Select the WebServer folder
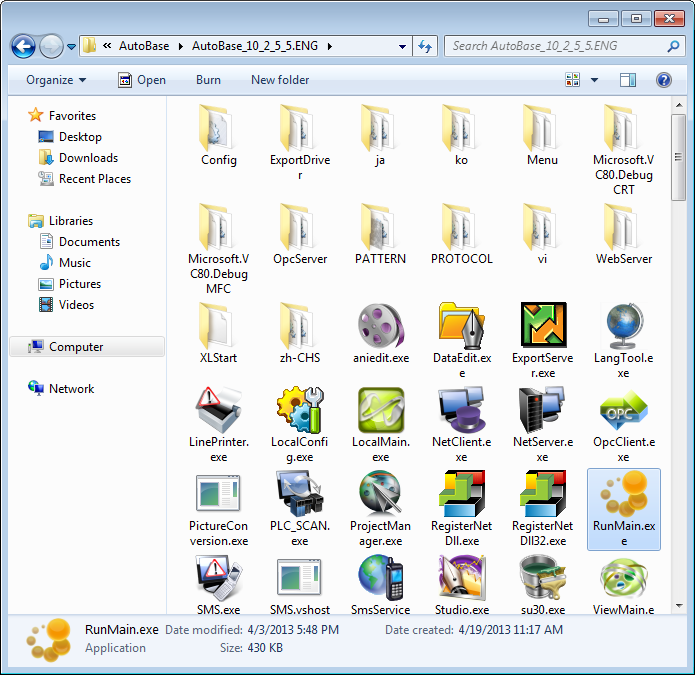The image size is (695, 675). (x=624, y=234)
